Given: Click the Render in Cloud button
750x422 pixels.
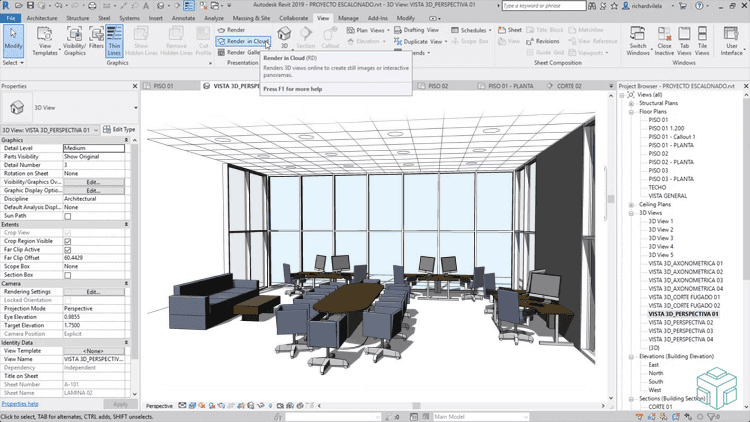Looking at the screenshot, I should click(x=241, y=41).
